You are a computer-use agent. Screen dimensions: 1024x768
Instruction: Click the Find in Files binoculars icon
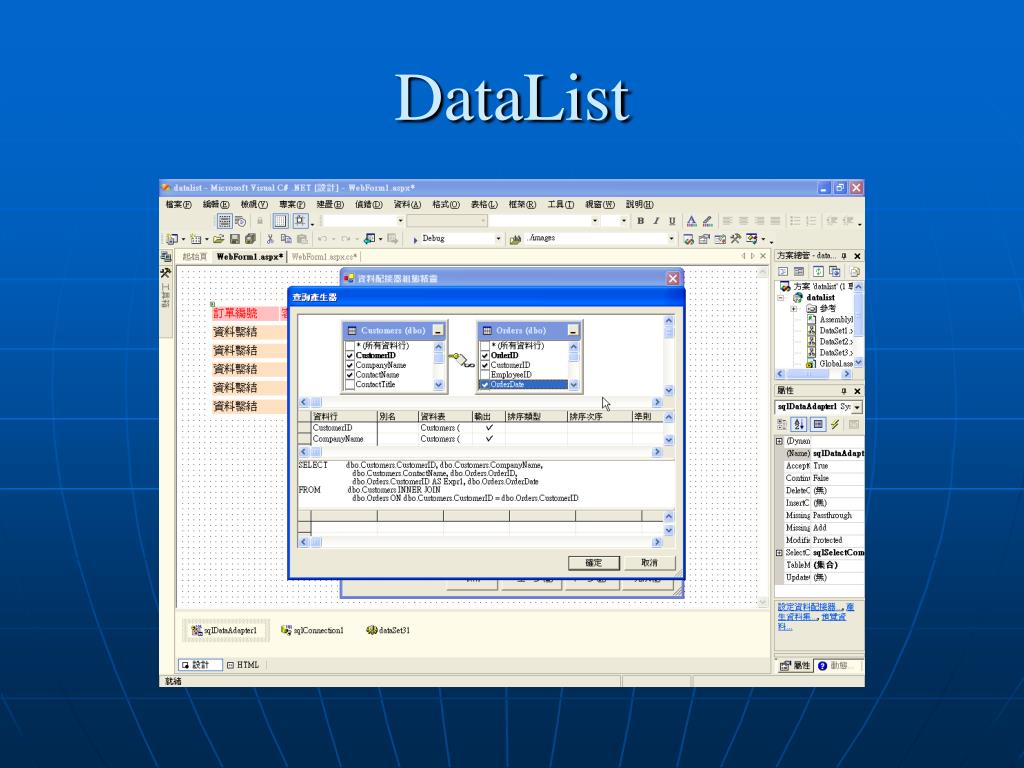pyautogui.click(x=515, y=240)
